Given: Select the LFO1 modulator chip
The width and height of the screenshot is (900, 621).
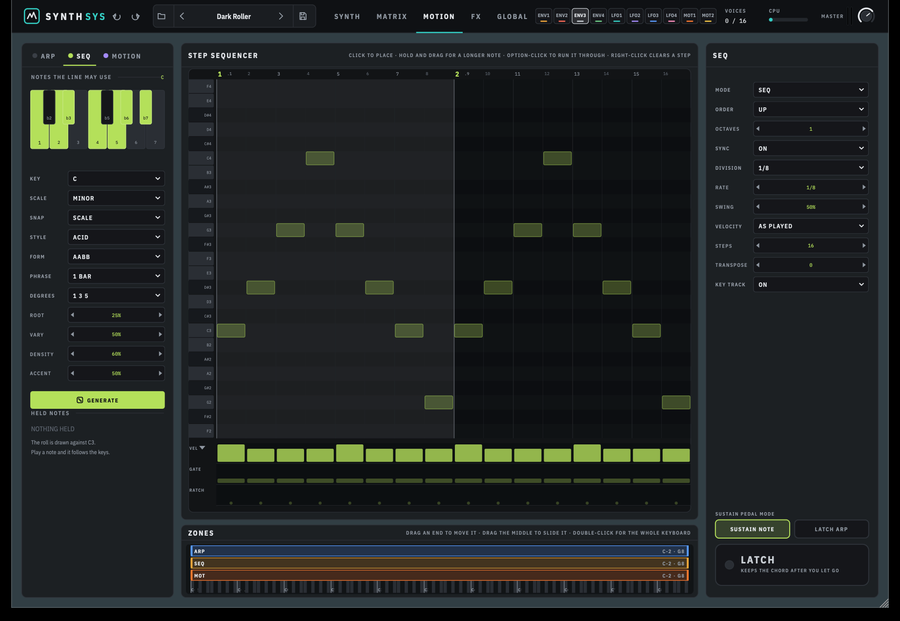Looking at the screenshot, I should pos(616,16).
